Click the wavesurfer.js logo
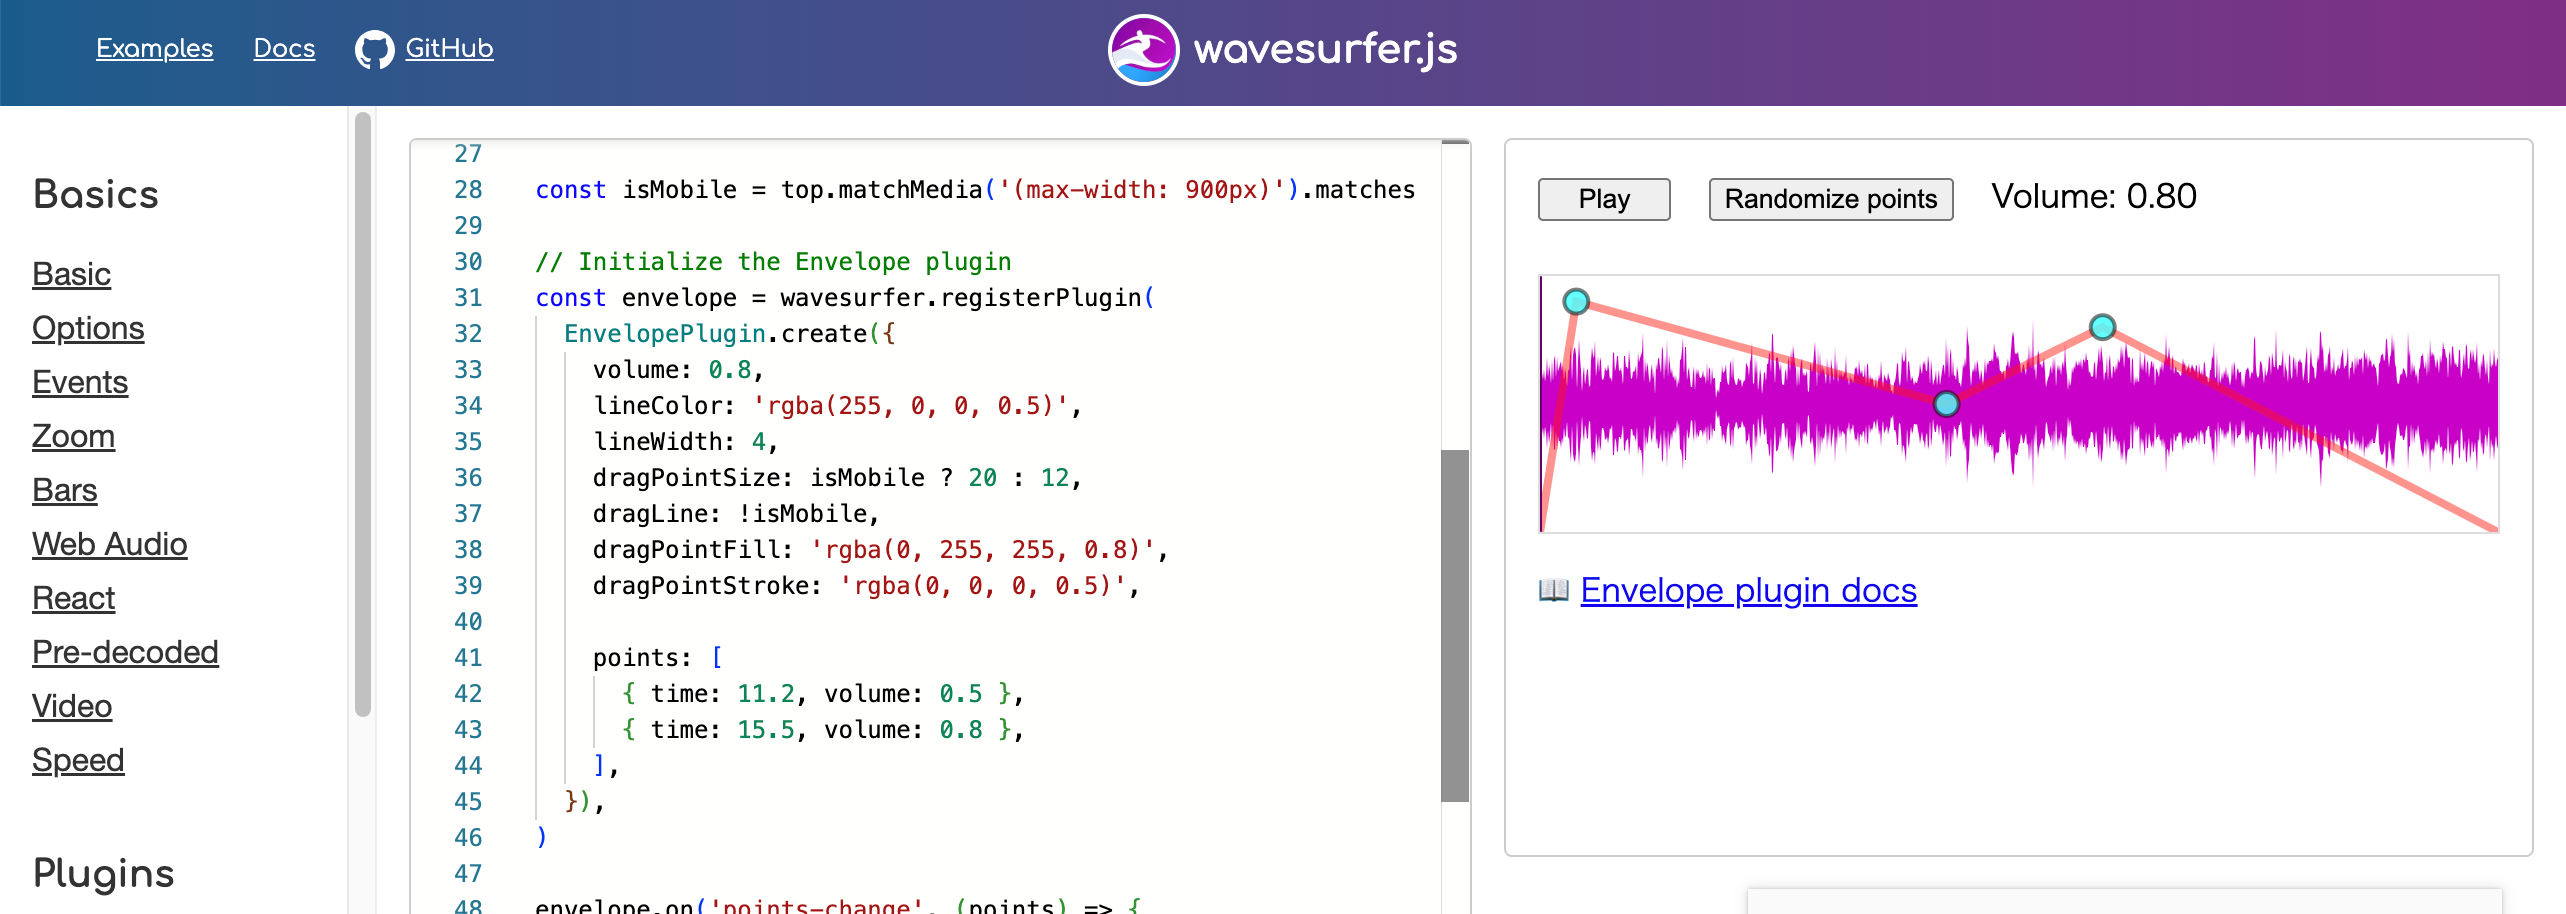 [x=1283, y=48]
